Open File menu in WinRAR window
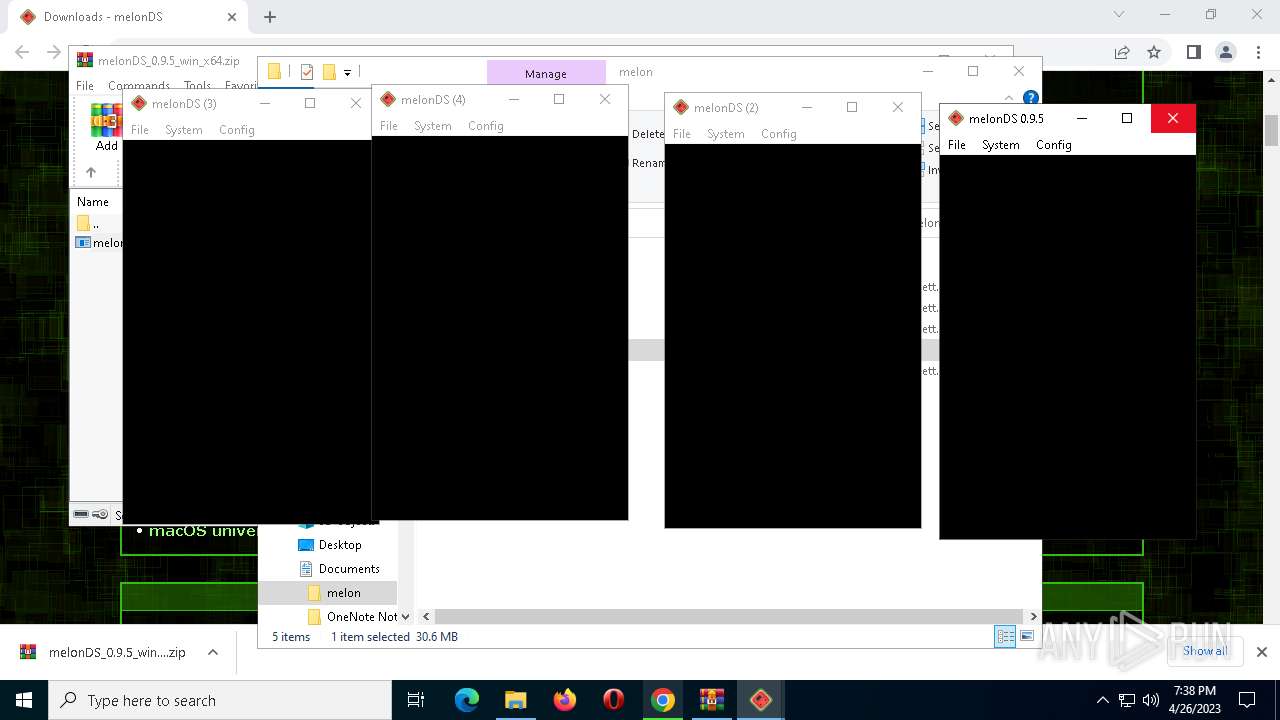Screen dimensions: 1280x720 pyautogui.click(x=85, y=86)
